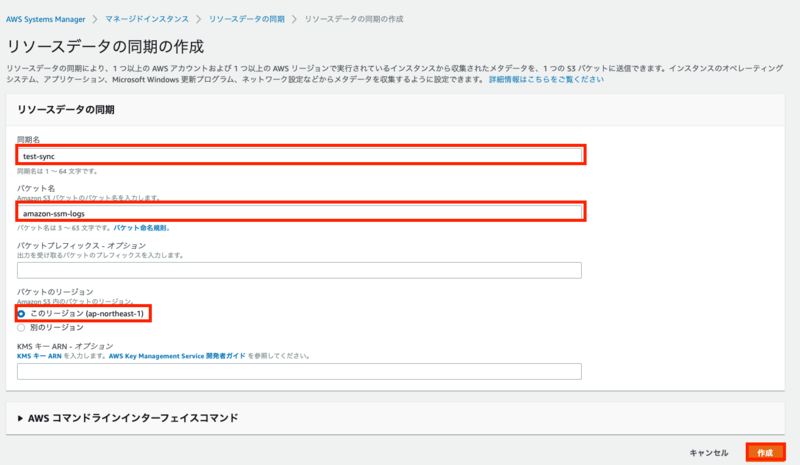
Task: Go to マネージドインスタンス breadcrumb
Action: (x=147, y=19)
